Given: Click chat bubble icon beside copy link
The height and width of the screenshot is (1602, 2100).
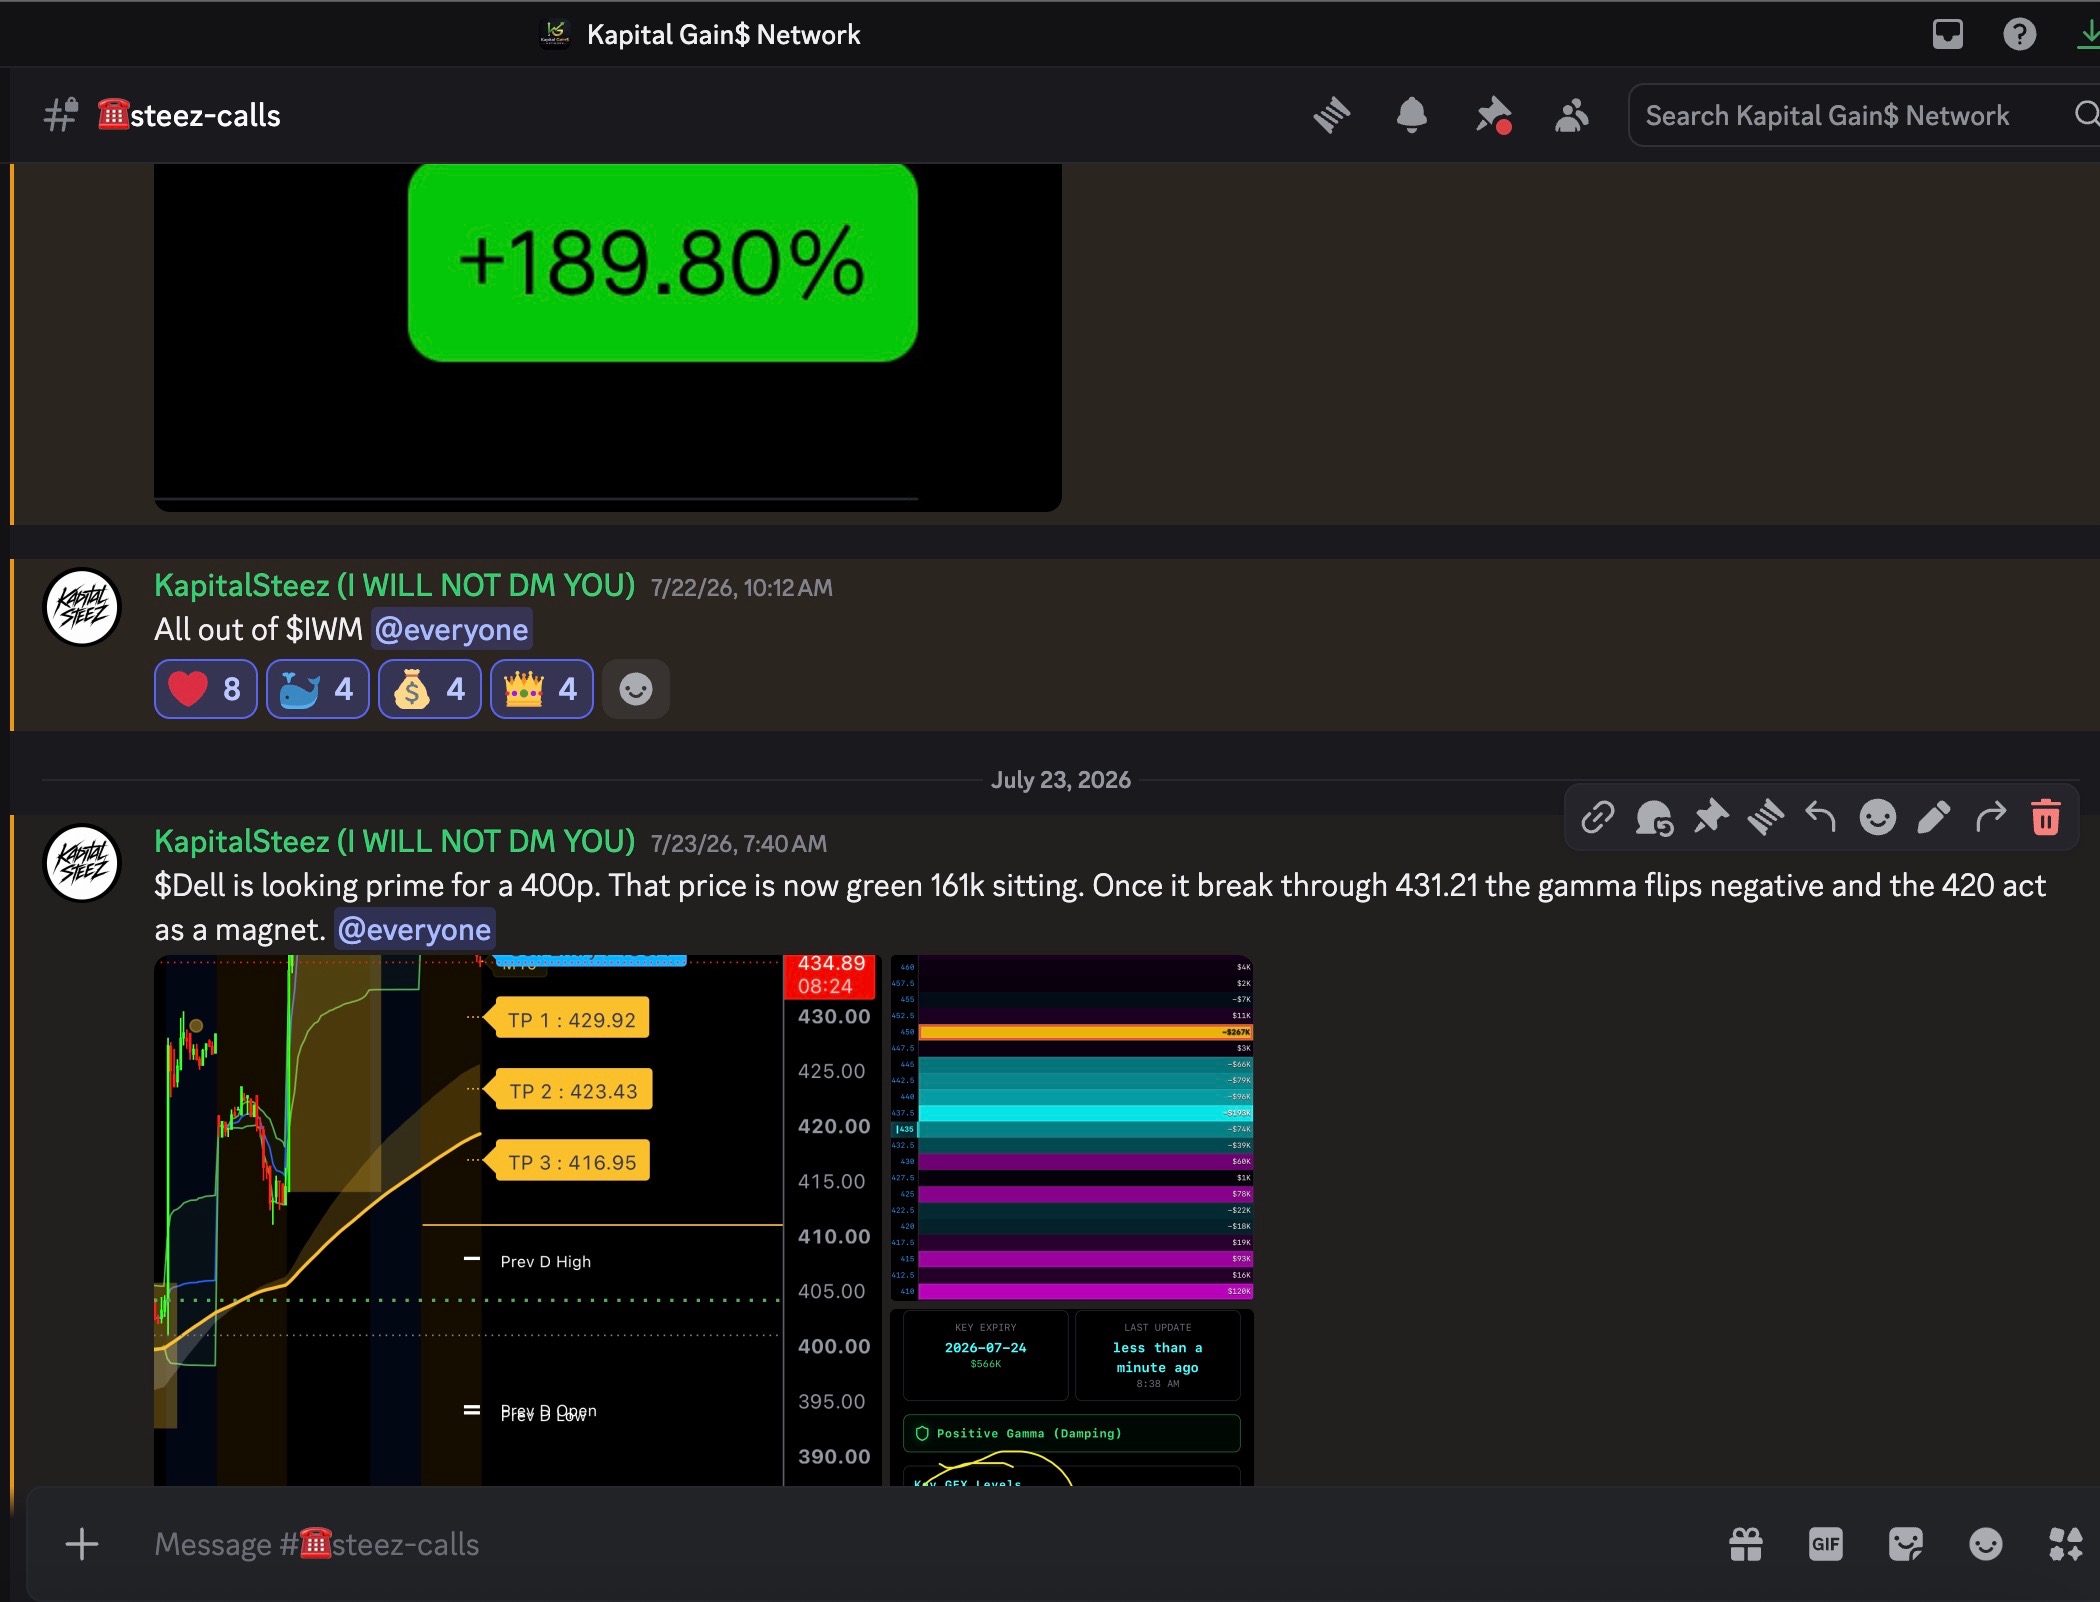Looking at the screenshot, I should [x=1654, y=817].
